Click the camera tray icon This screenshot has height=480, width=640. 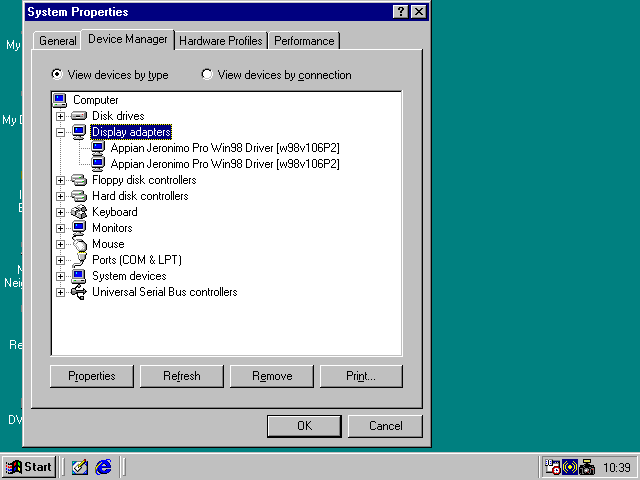click(x=587, y=467)
